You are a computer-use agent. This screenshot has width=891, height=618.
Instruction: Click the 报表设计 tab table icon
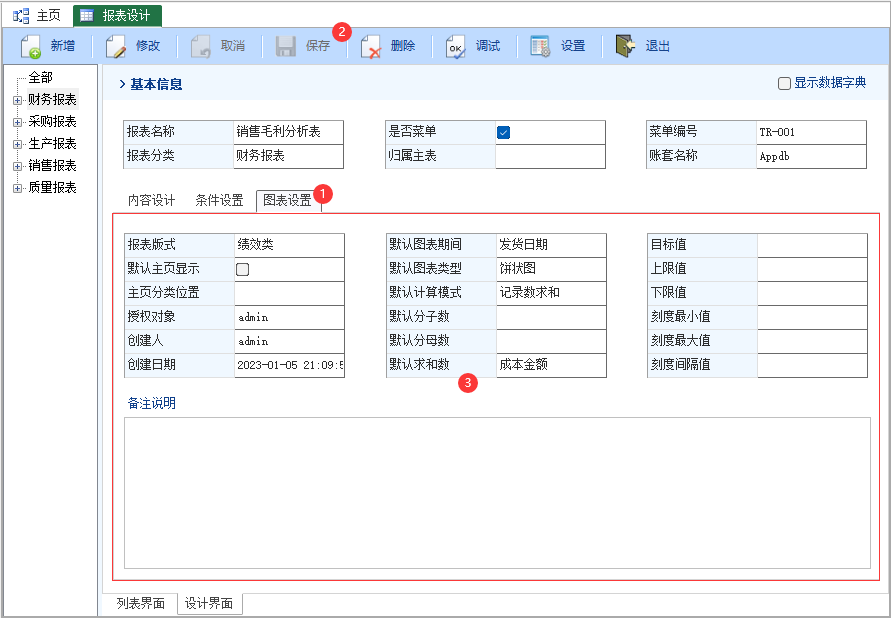(87, 15)
